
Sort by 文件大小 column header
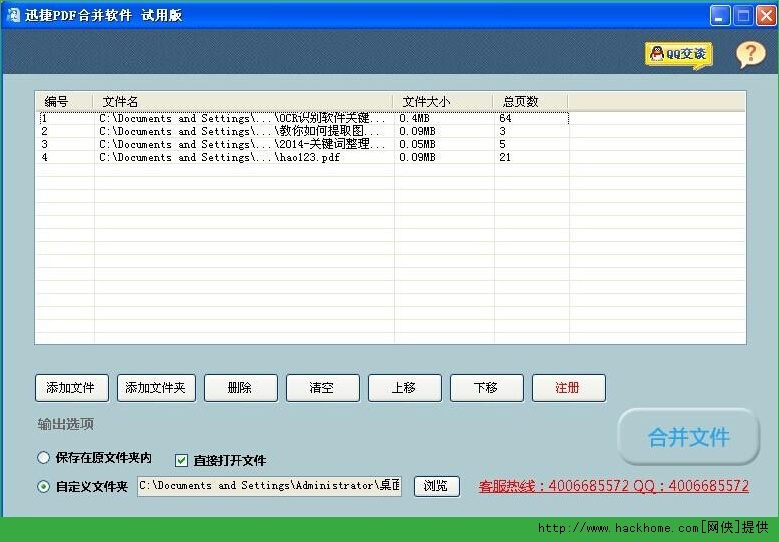444,101
